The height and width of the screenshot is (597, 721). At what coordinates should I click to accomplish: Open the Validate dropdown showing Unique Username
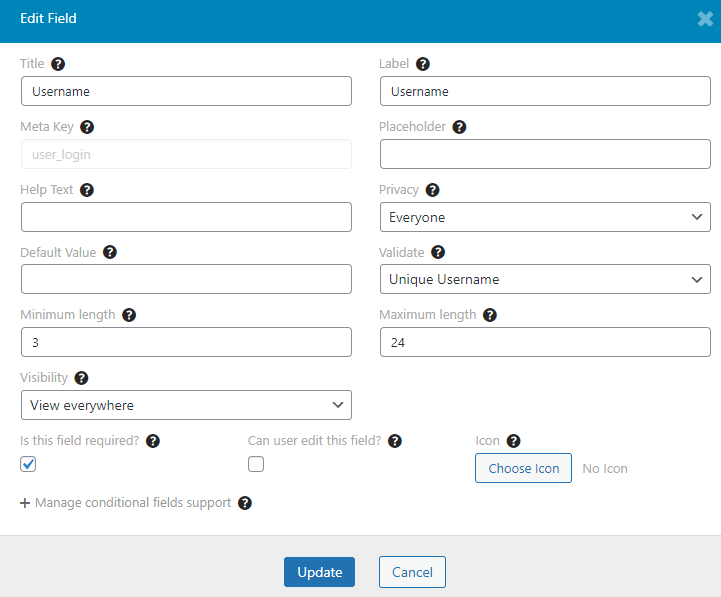click(x=545, y=279)
